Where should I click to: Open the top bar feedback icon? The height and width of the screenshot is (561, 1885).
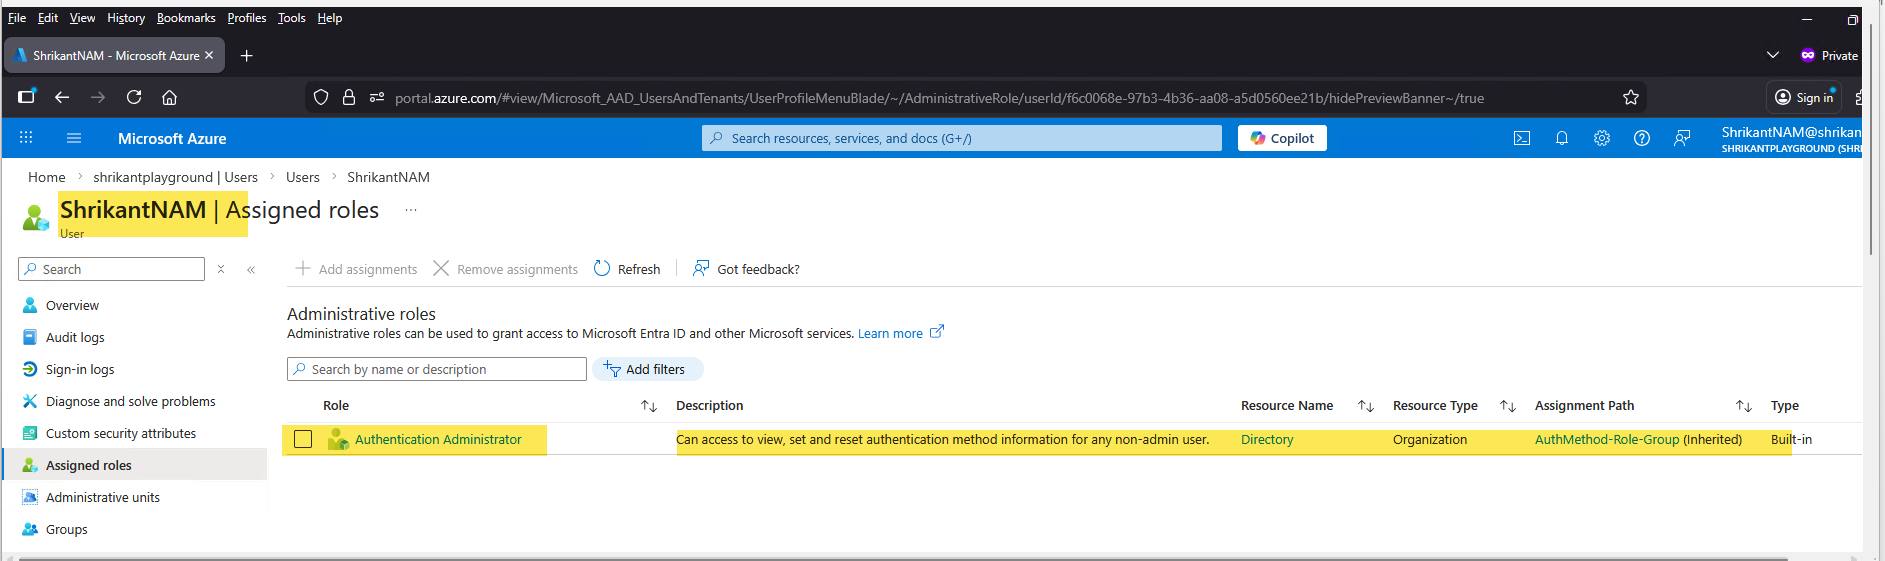click(1682, 138)
